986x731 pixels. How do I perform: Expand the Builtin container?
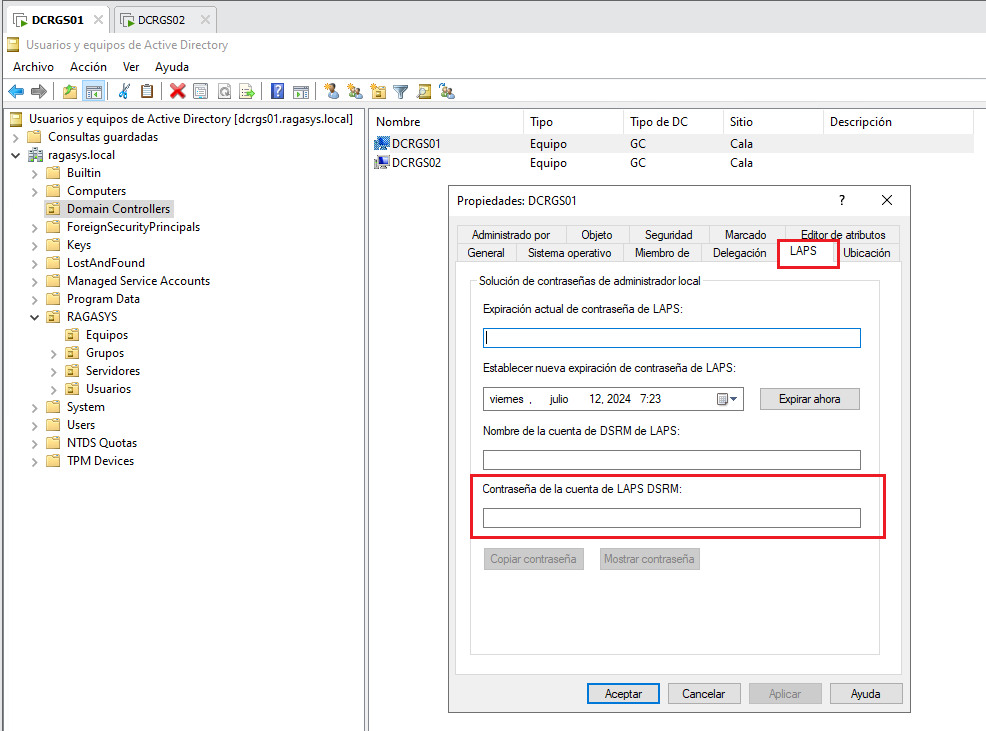[34, 172]
